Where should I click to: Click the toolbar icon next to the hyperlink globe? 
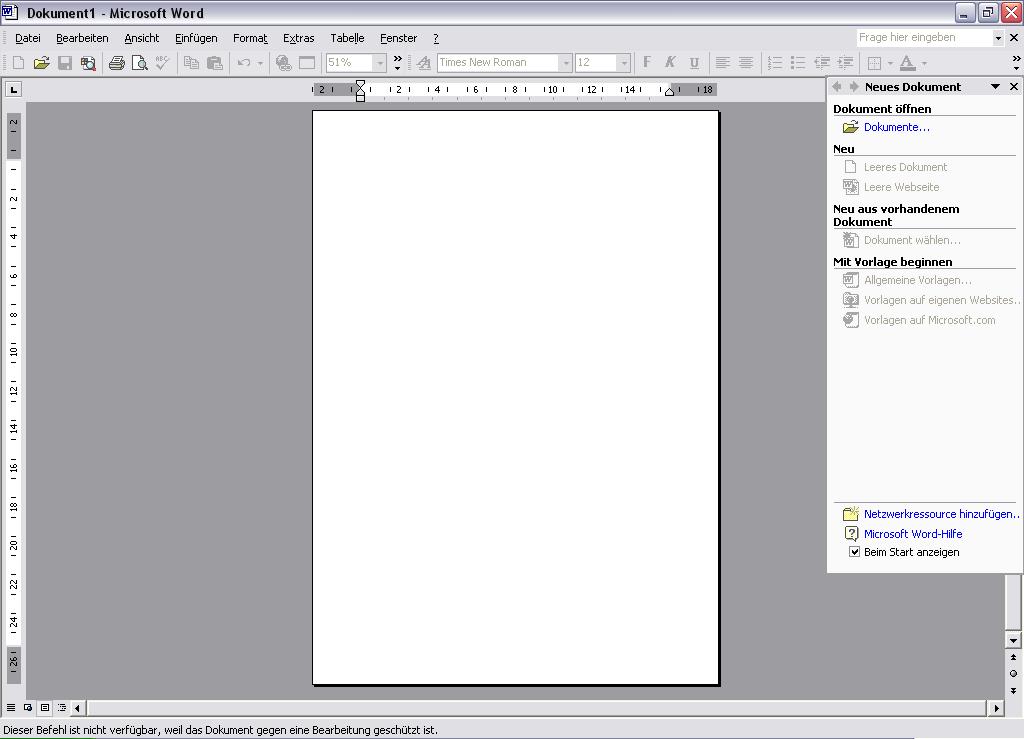[x=306, y=63]
